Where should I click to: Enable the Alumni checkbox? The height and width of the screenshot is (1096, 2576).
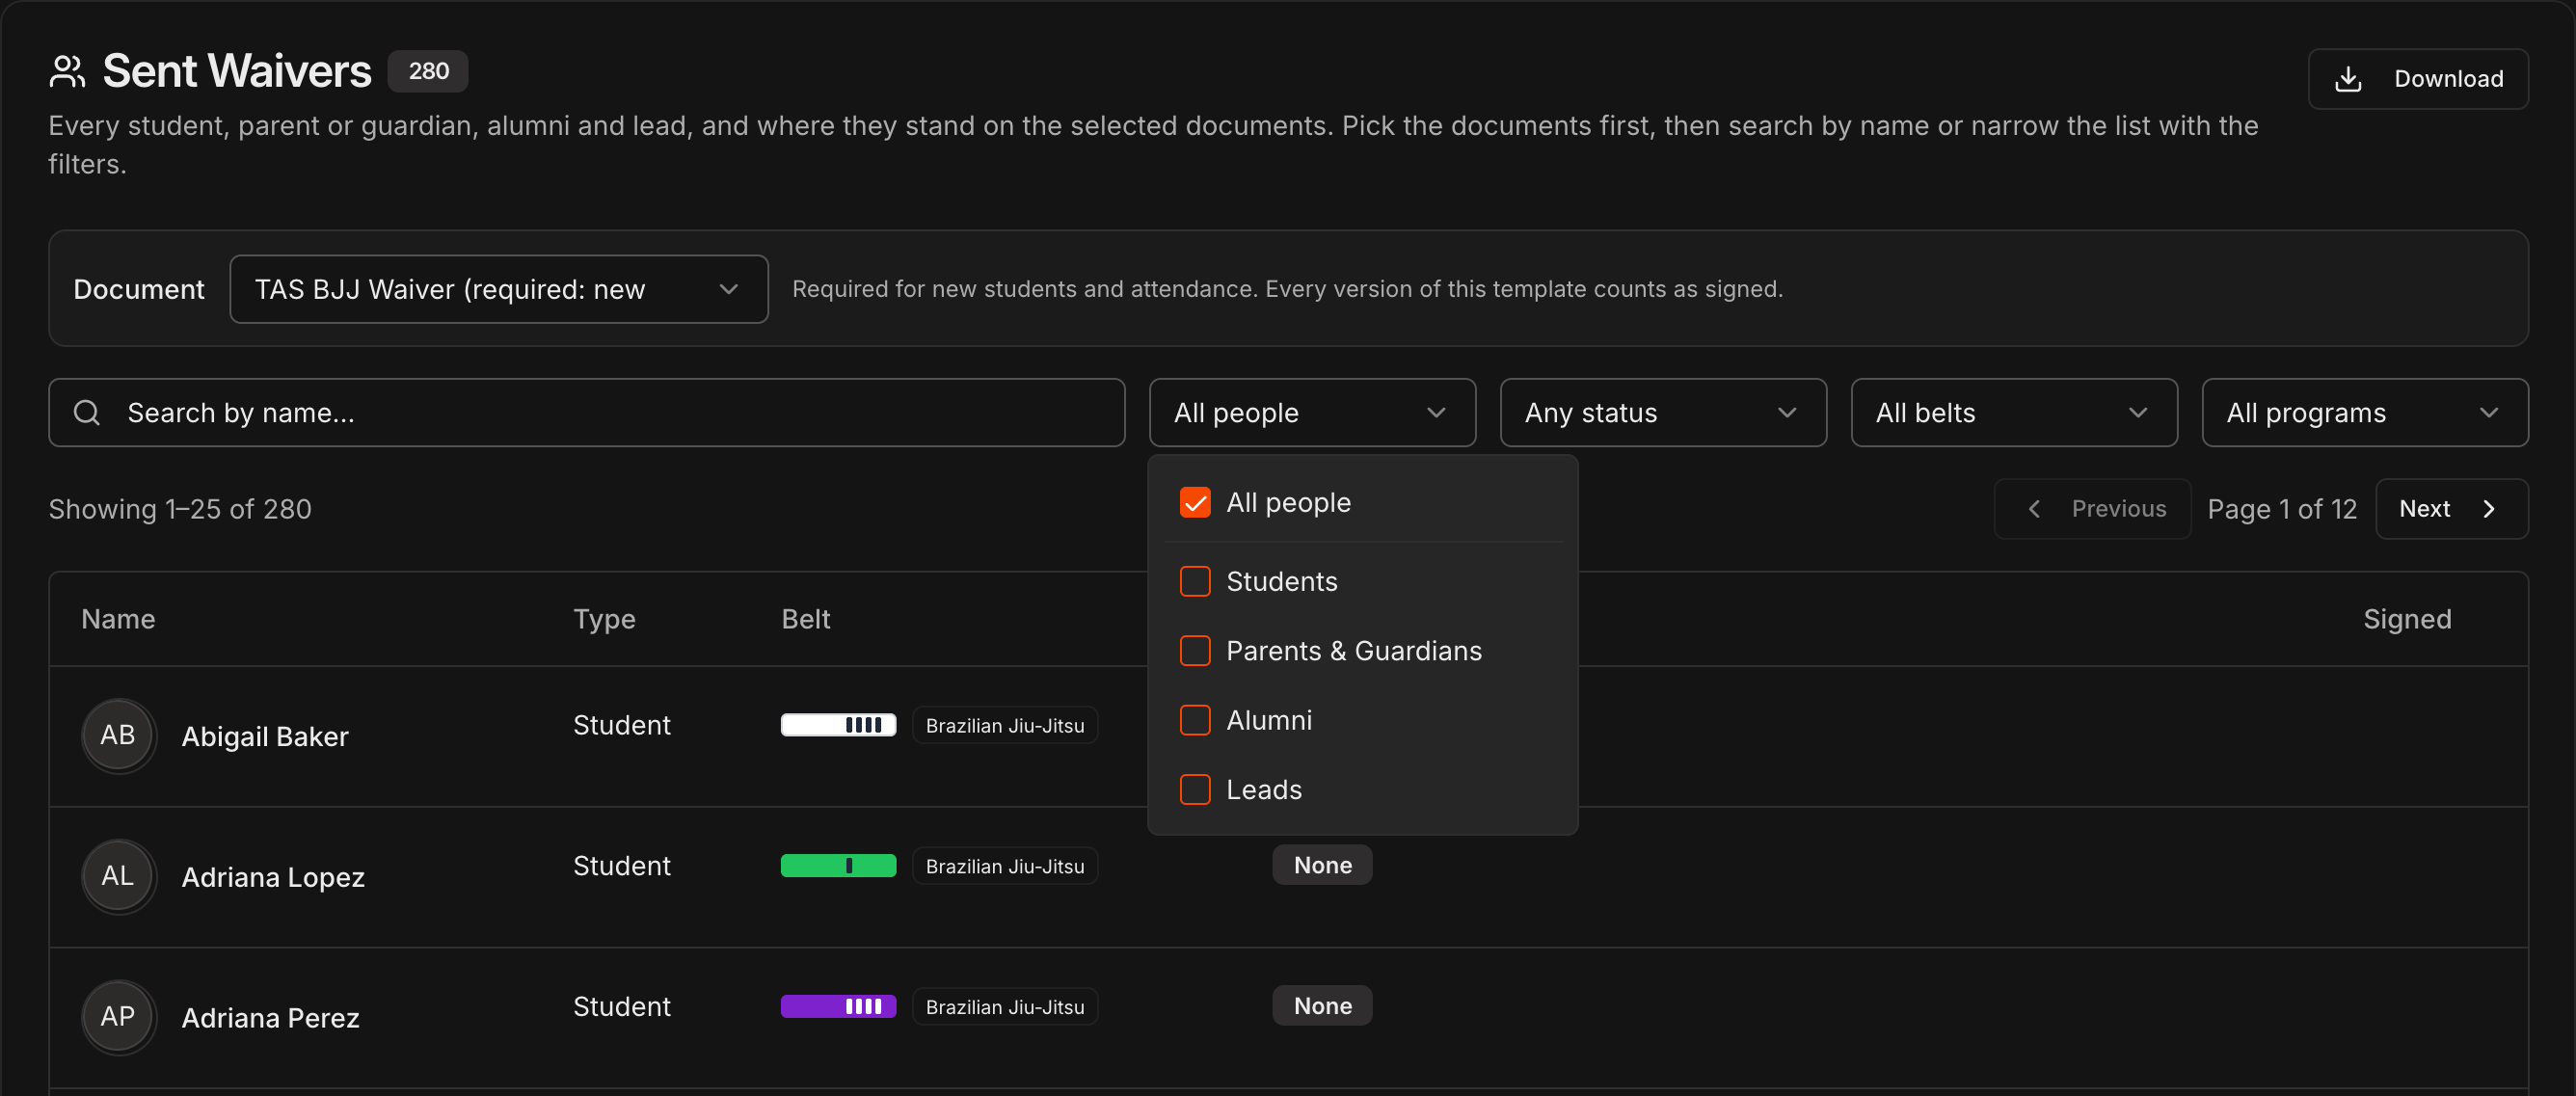pos(1195,720)
